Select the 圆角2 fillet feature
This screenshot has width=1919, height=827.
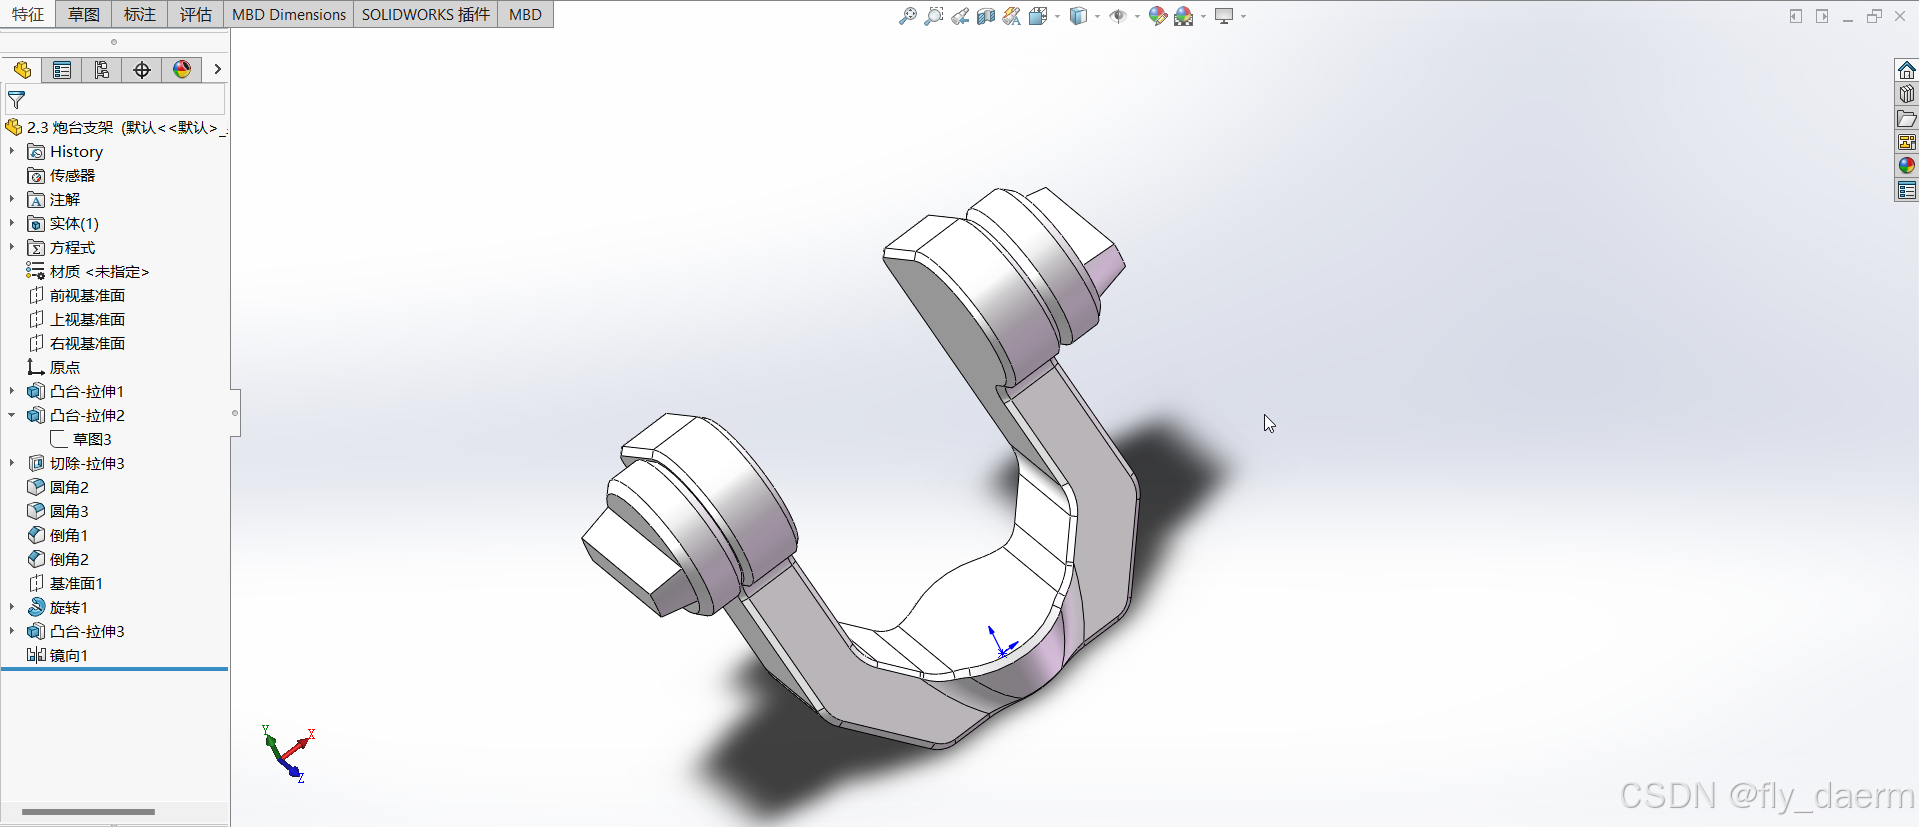[58, 487]
